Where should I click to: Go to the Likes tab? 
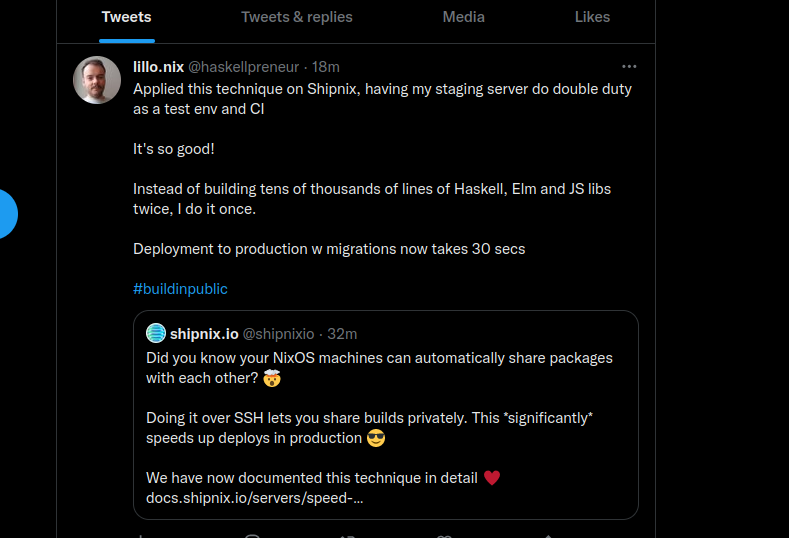tap(592, 17)
